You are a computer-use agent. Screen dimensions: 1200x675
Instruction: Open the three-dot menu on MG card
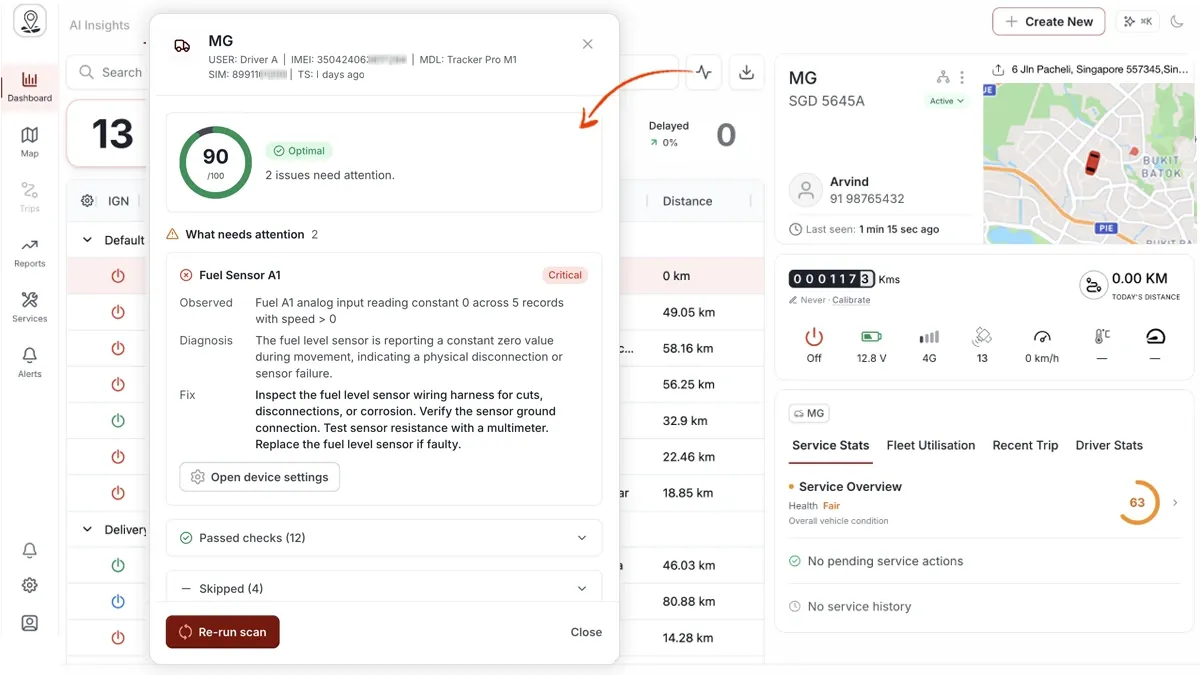(962, 77)
